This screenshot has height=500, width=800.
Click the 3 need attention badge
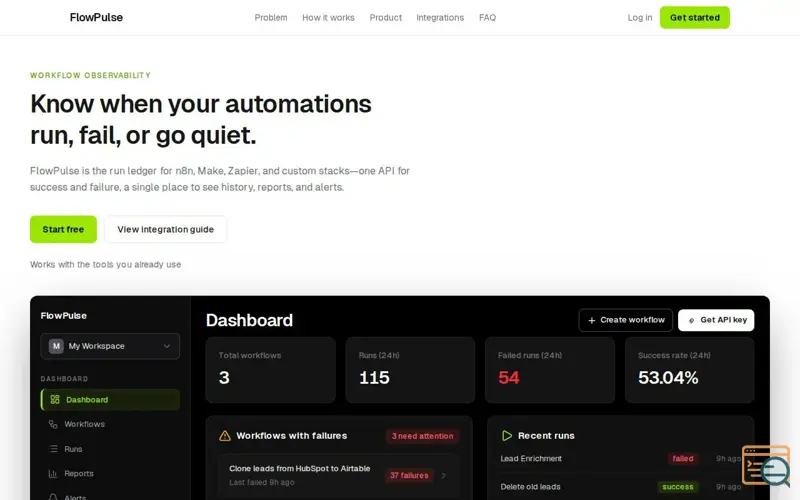pos(422,436)
